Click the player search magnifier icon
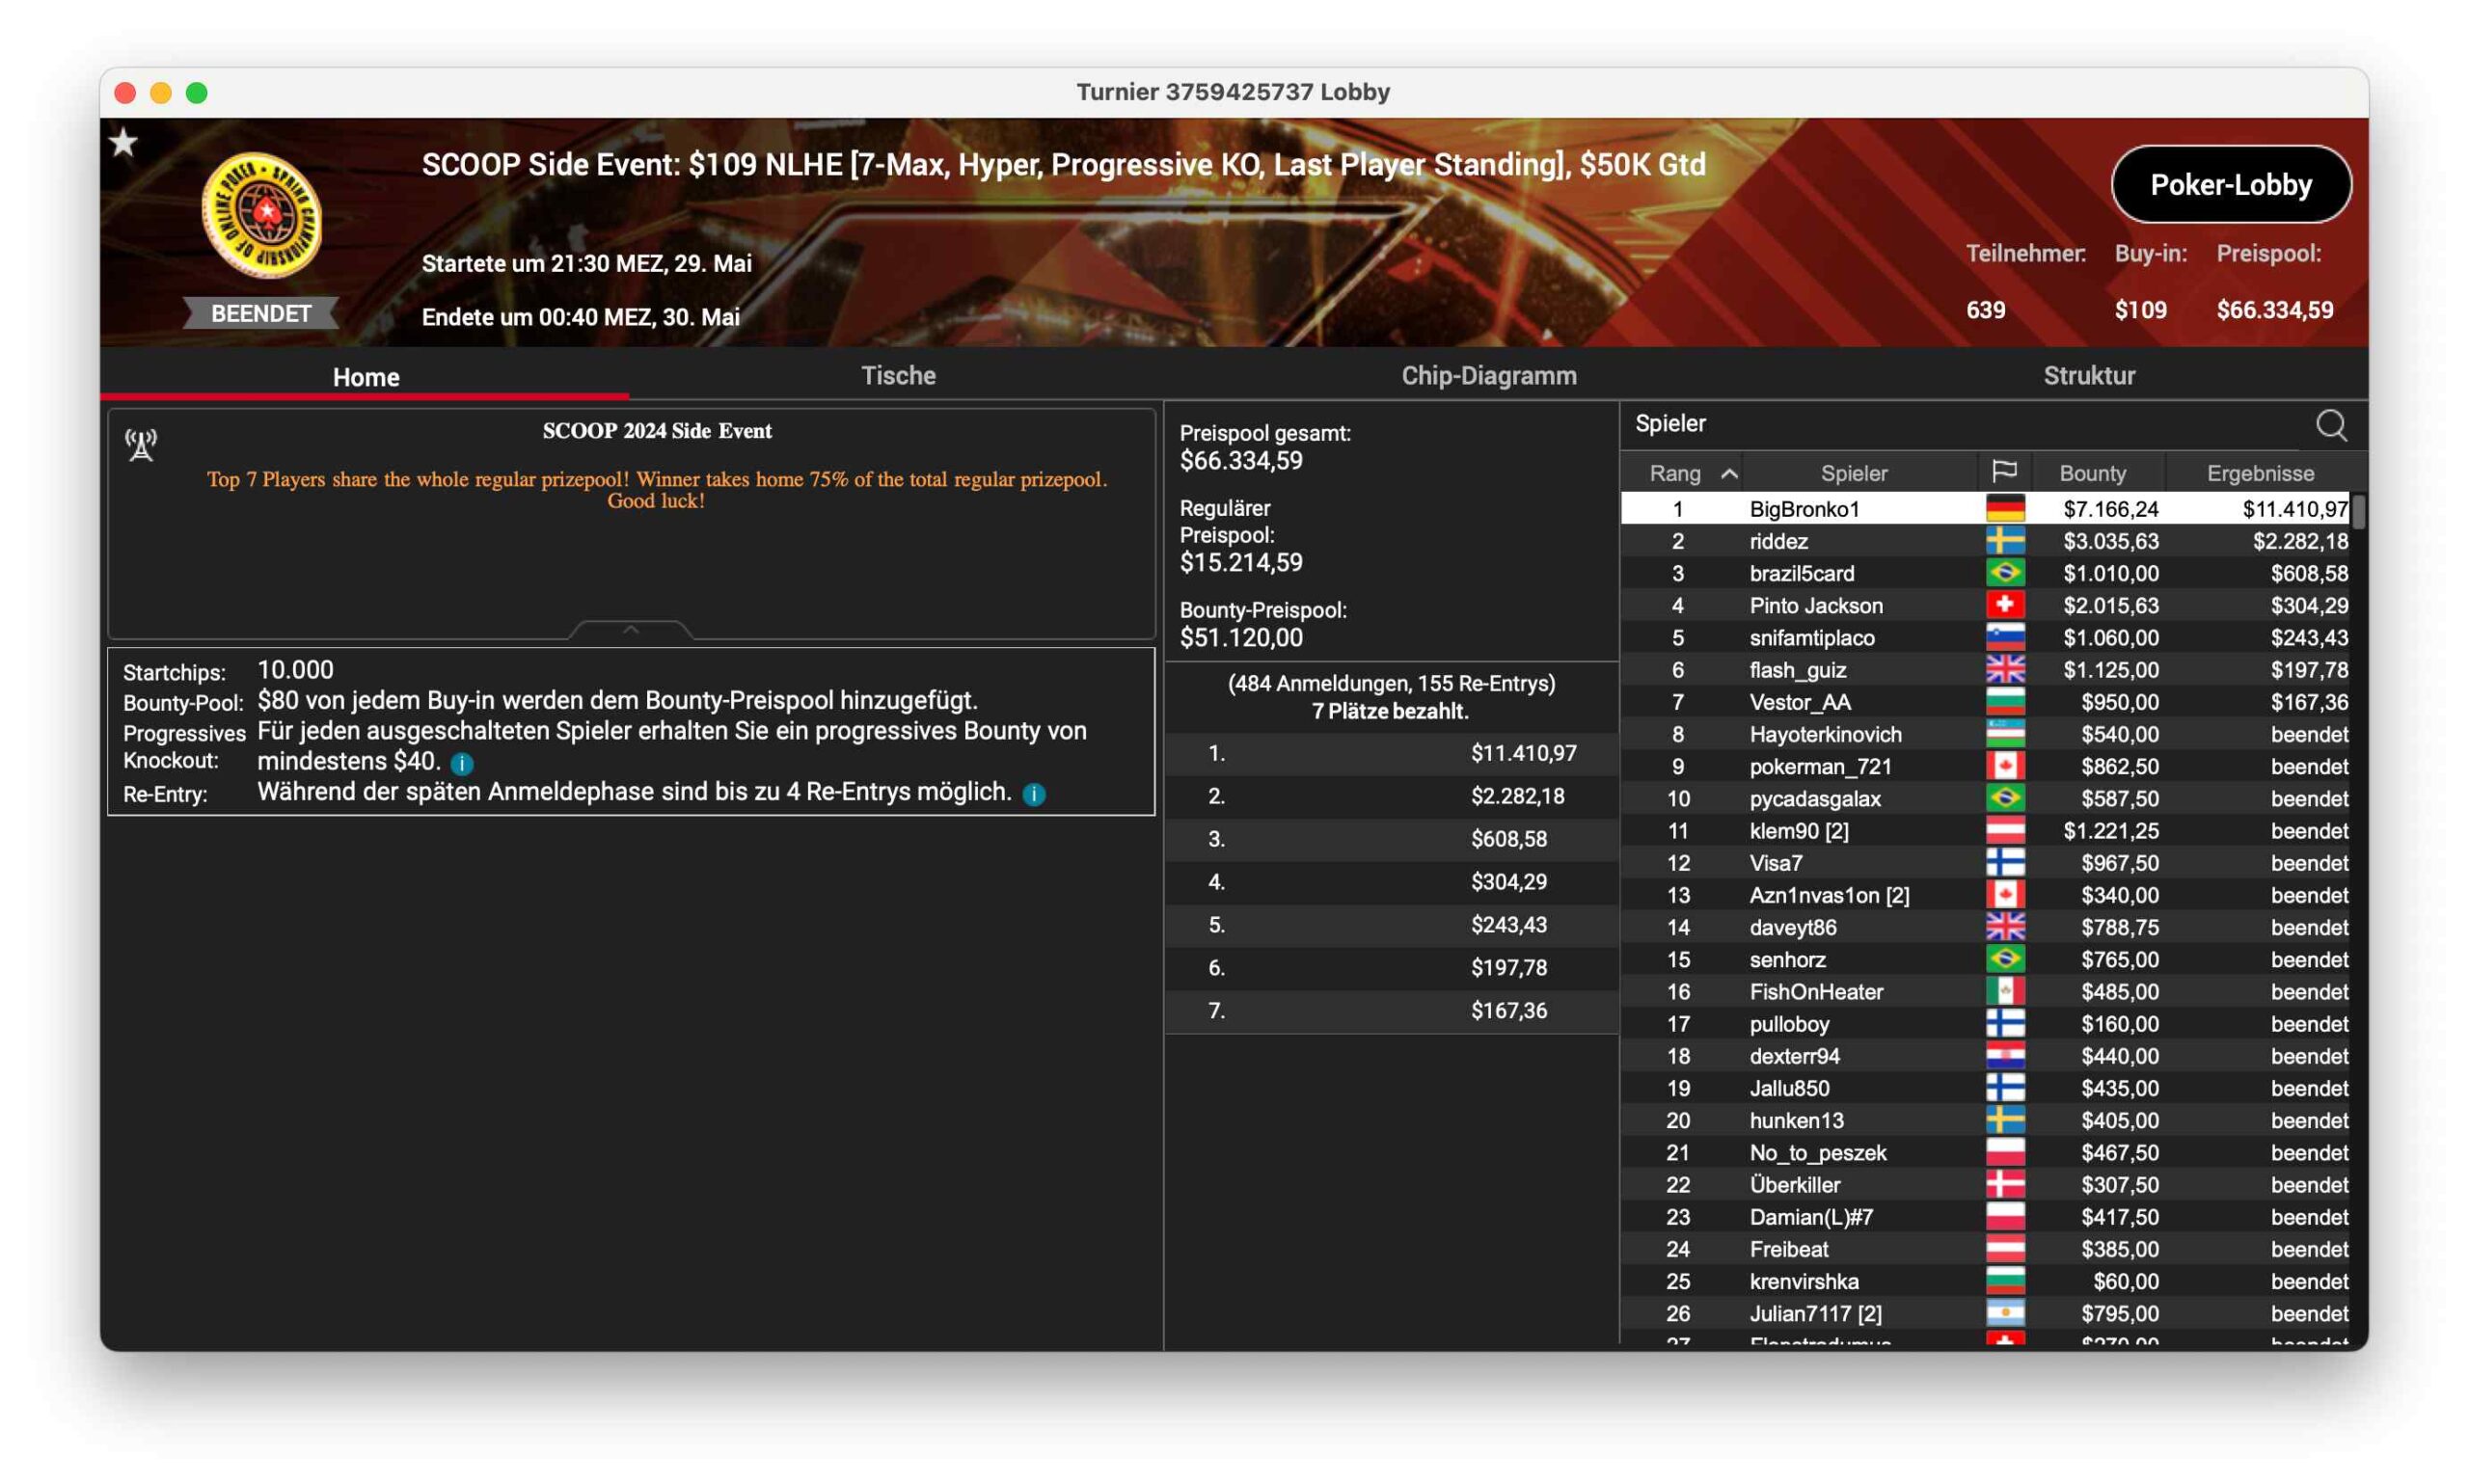 click(x=2329, y=425)
